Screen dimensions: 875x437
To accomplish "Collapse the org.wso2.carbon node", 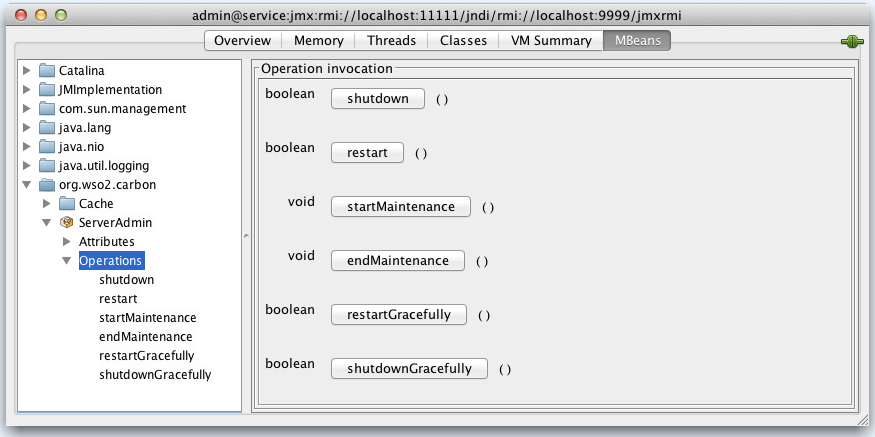I will tap(26, 185).
